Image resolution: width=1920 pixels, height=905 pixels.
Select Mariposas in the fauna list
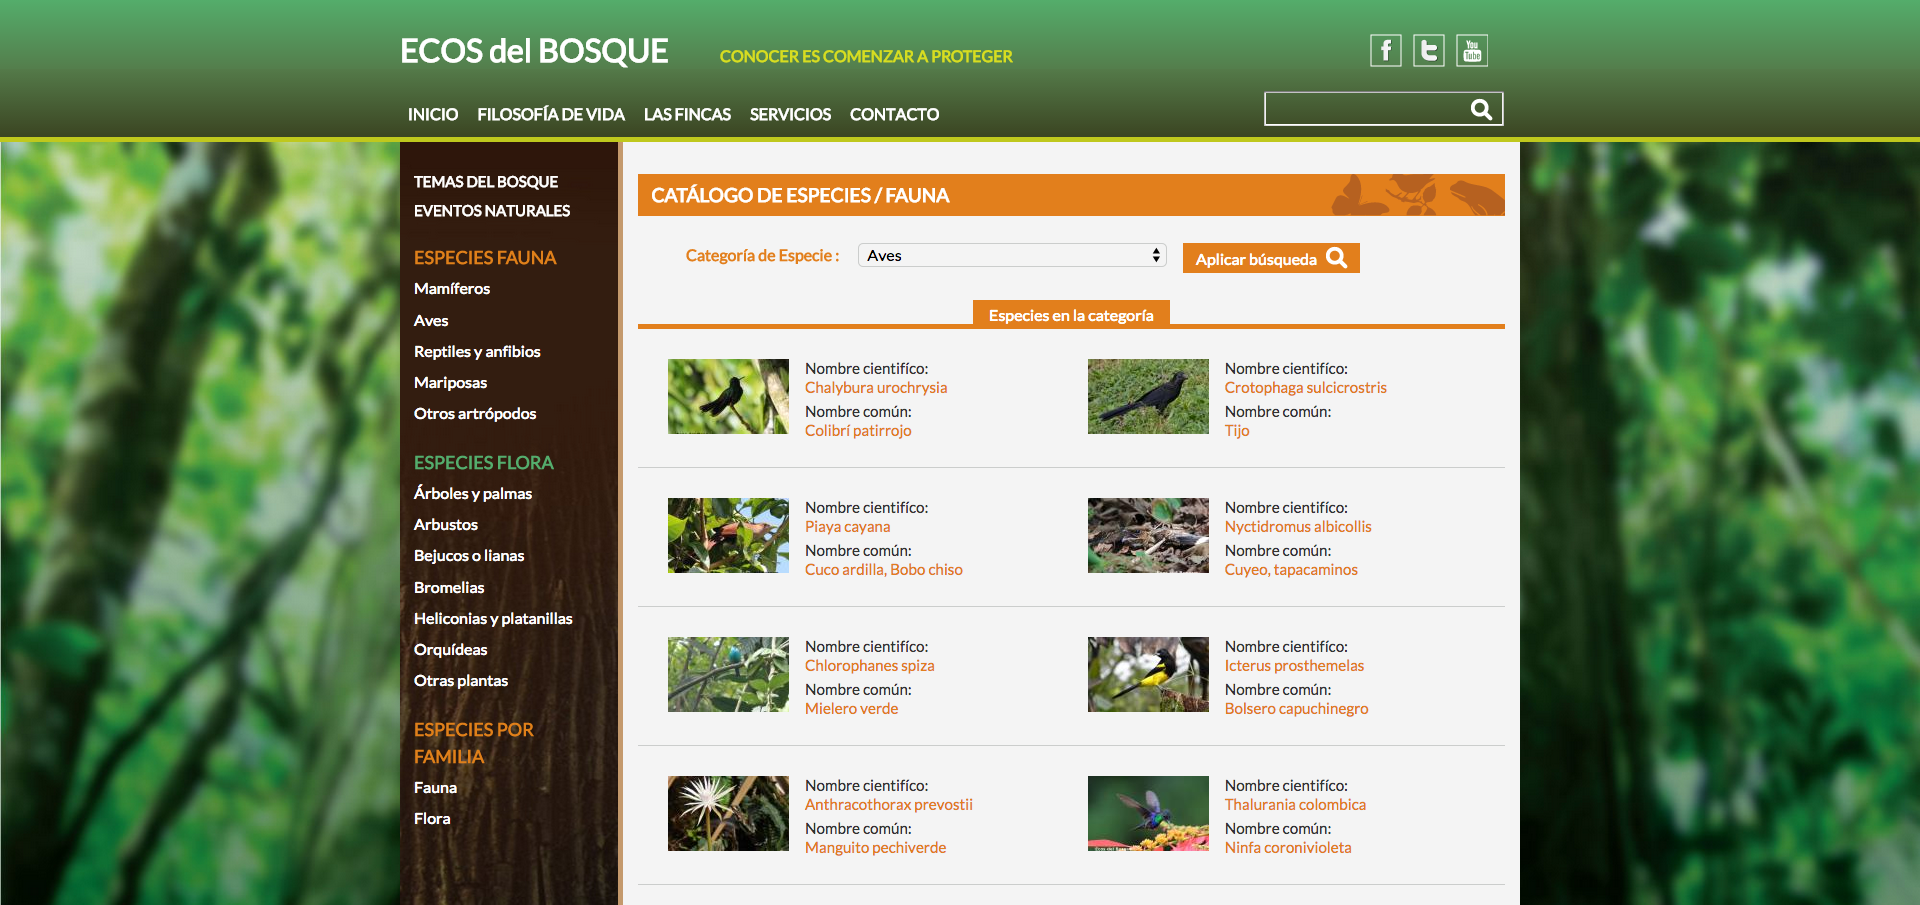[450, 383]
